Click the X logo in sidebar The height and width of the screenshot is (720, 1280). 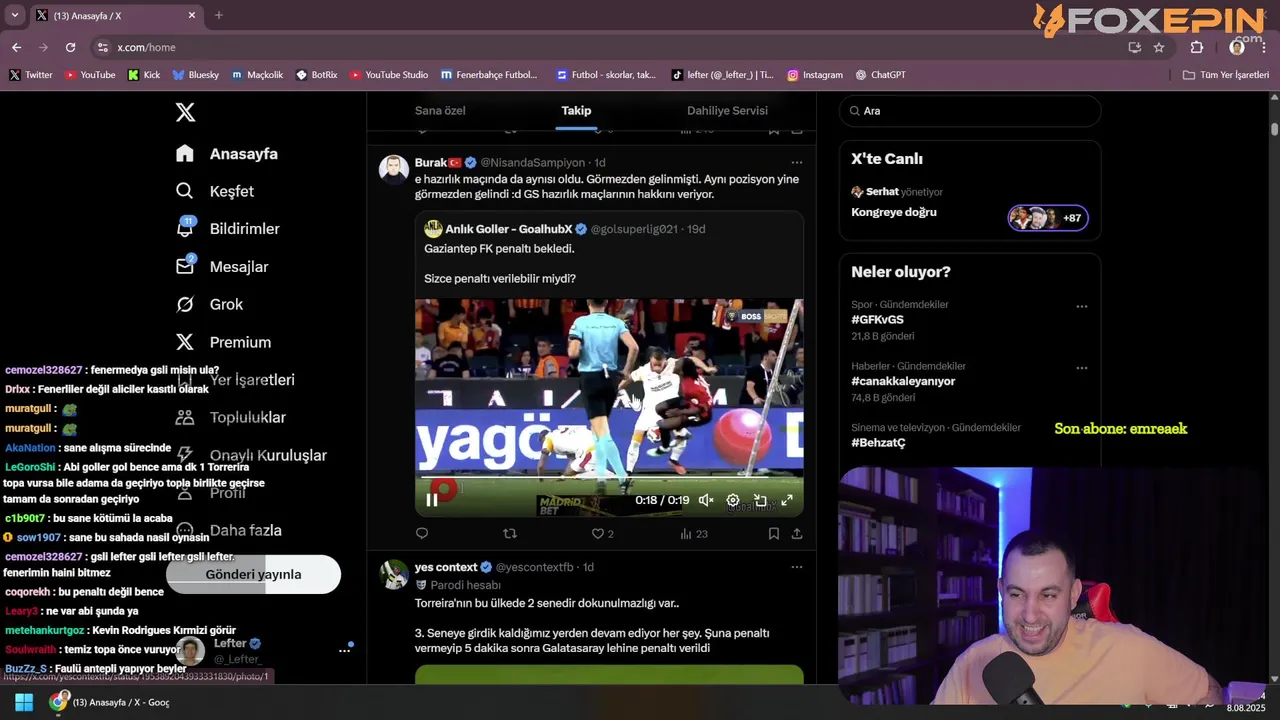[185, 112]
